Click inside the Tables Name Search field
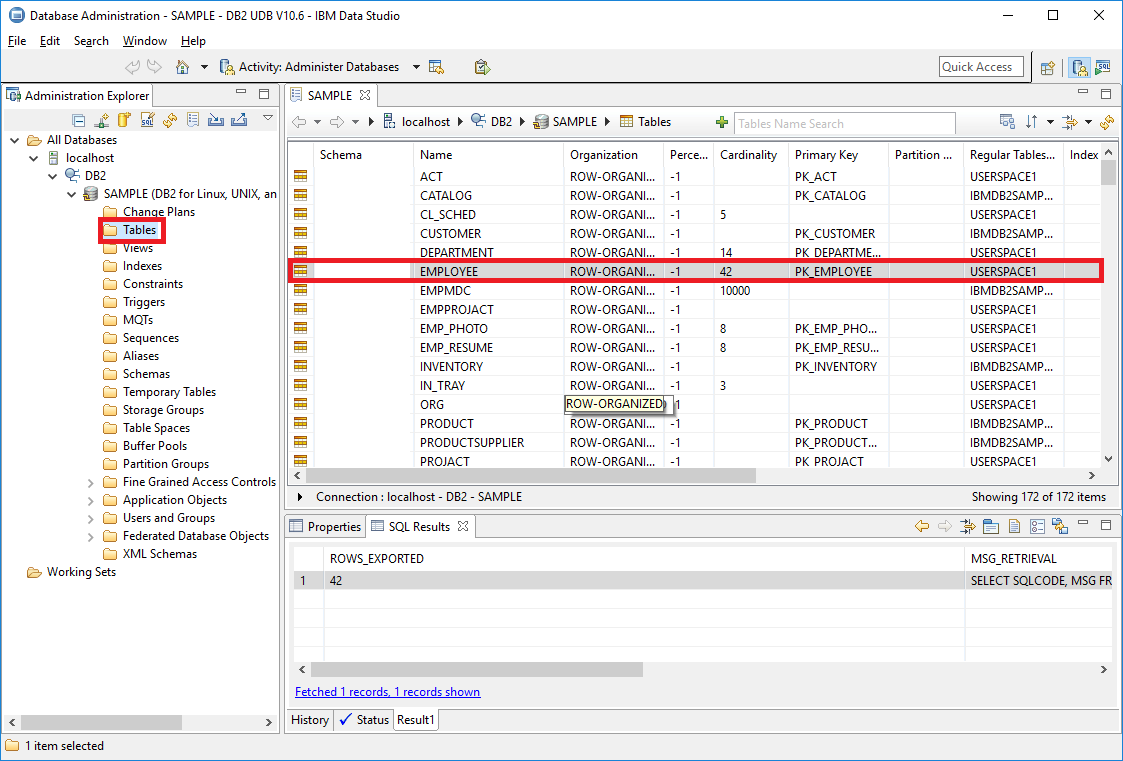 tap(845, 121)
